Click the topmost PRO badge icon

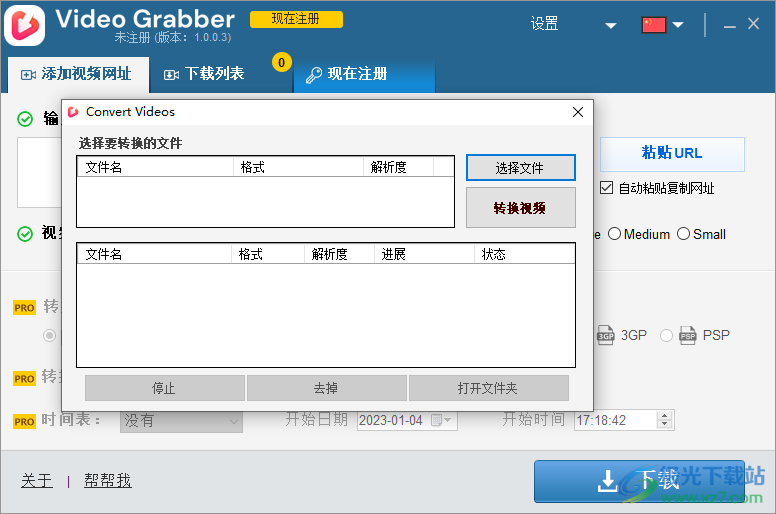point(24,308)
